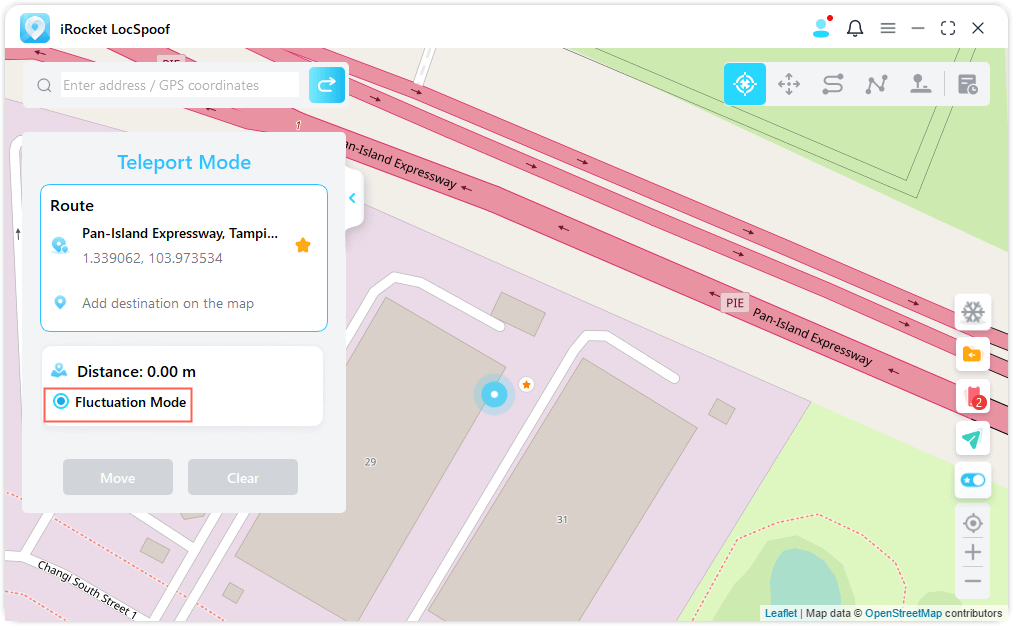Collapse the side panel with the chevron
Image resolution: width=1013 pixels, height=626 pixels.
[352, 198]
